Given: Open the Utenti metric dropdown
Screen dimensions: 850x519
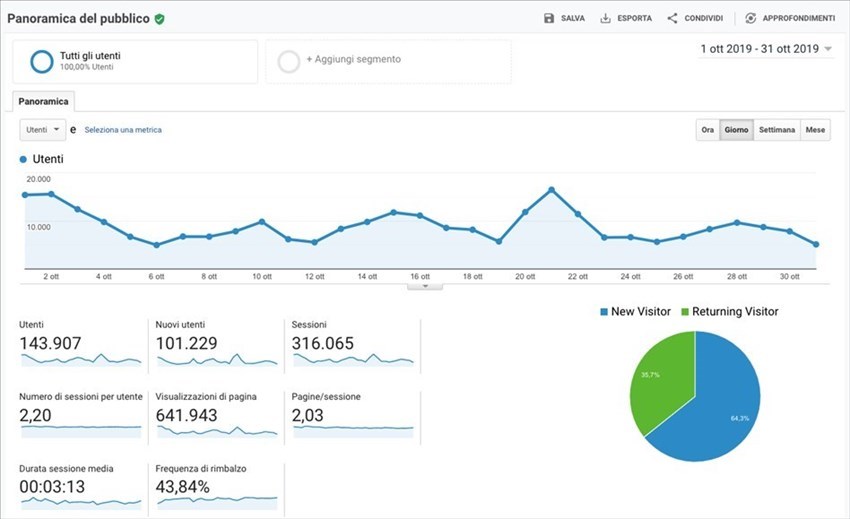Looking at the screenshot, I should [43, 130].
